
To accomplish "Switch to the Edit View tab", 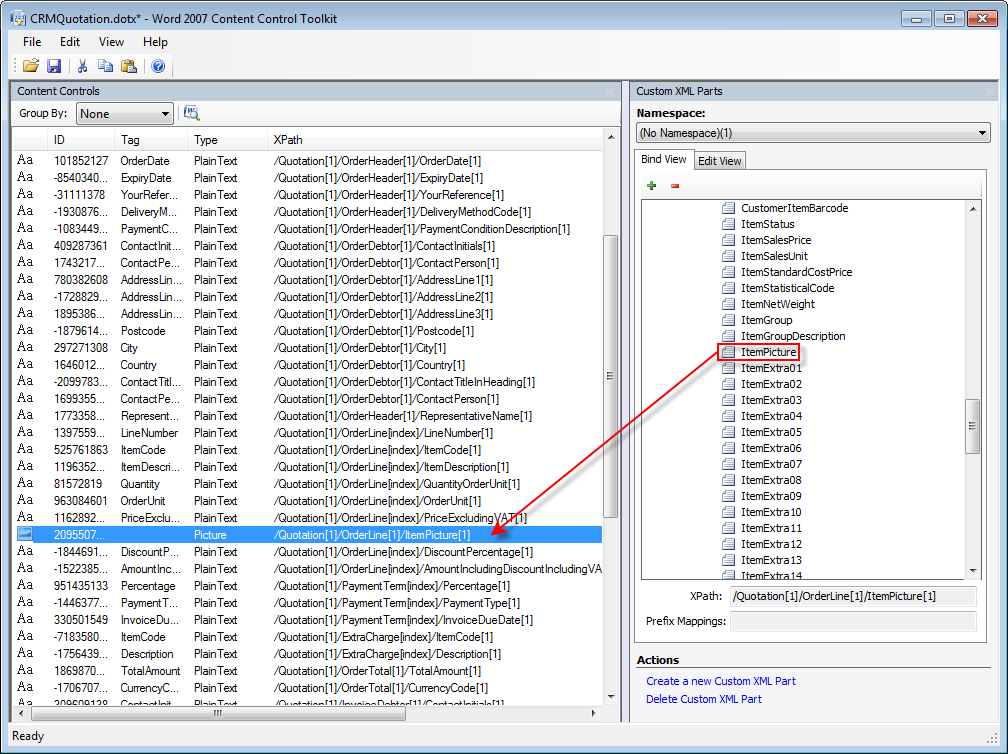I will click(x=719, y=161).
